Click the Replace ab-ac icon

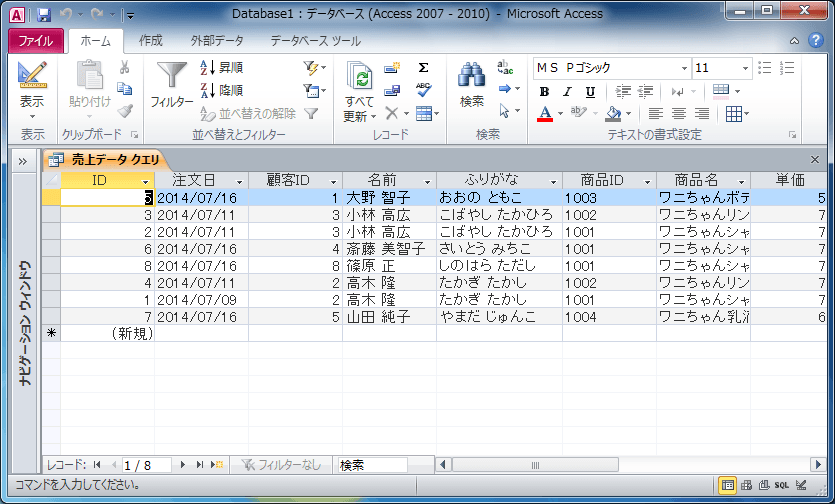pyautogui.click(x=505, y=68)
